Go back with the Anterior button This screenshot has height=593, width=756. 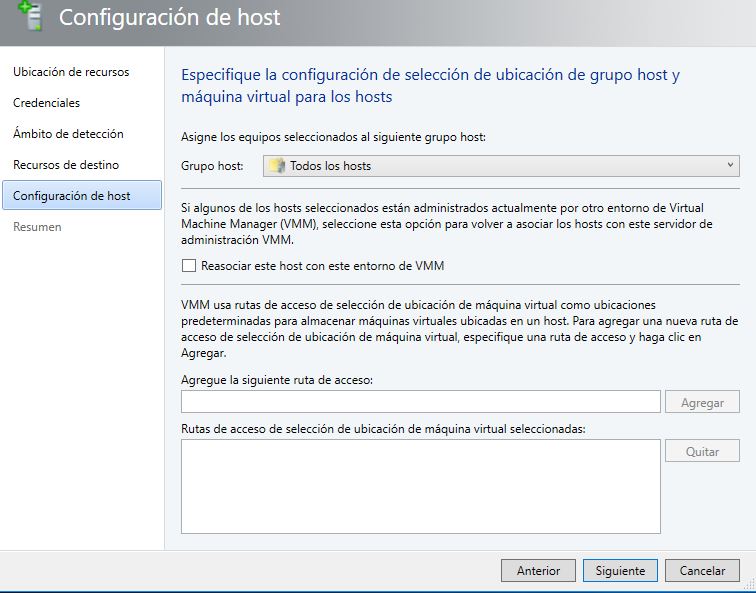(x=538, y=571)
